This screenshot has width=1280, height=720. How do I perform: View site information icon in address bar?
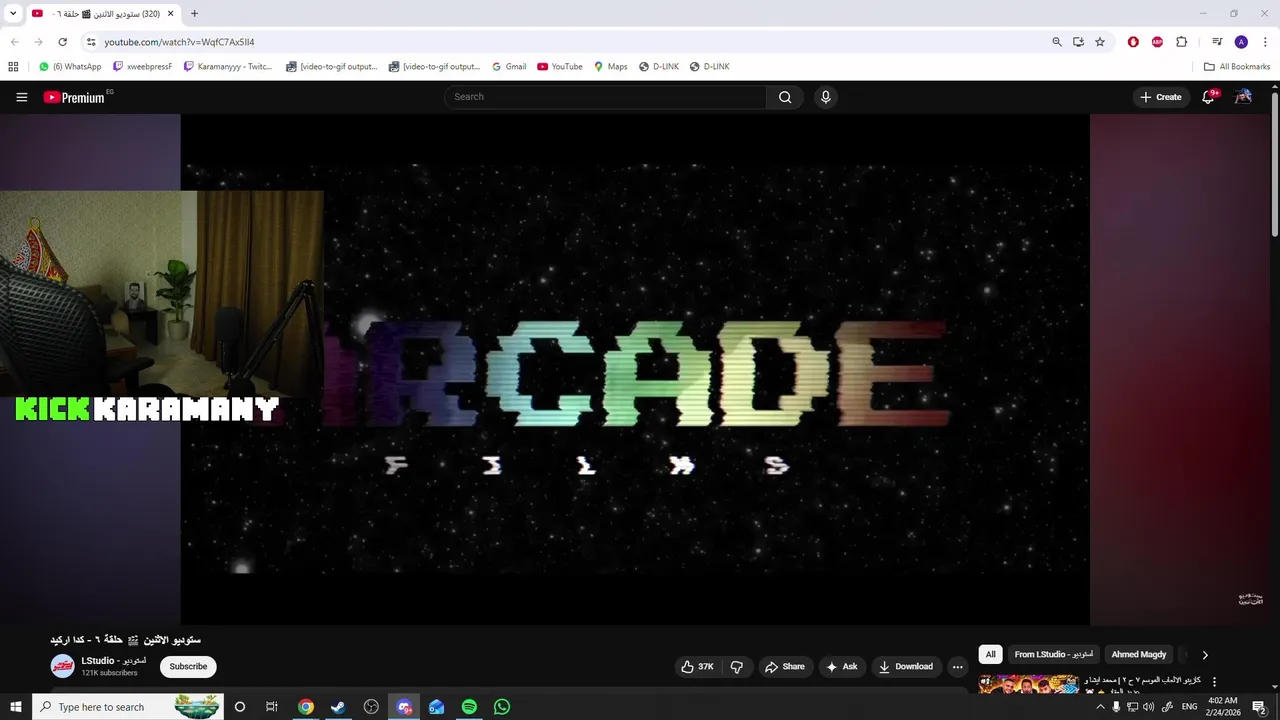point(90,42)
